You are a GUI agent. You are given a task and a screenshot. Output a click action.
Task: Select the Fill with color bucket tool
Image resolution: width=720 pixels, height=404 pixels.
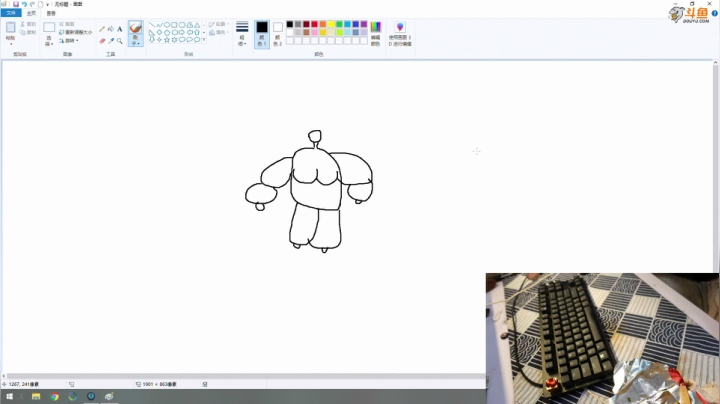tap(111, 29)
